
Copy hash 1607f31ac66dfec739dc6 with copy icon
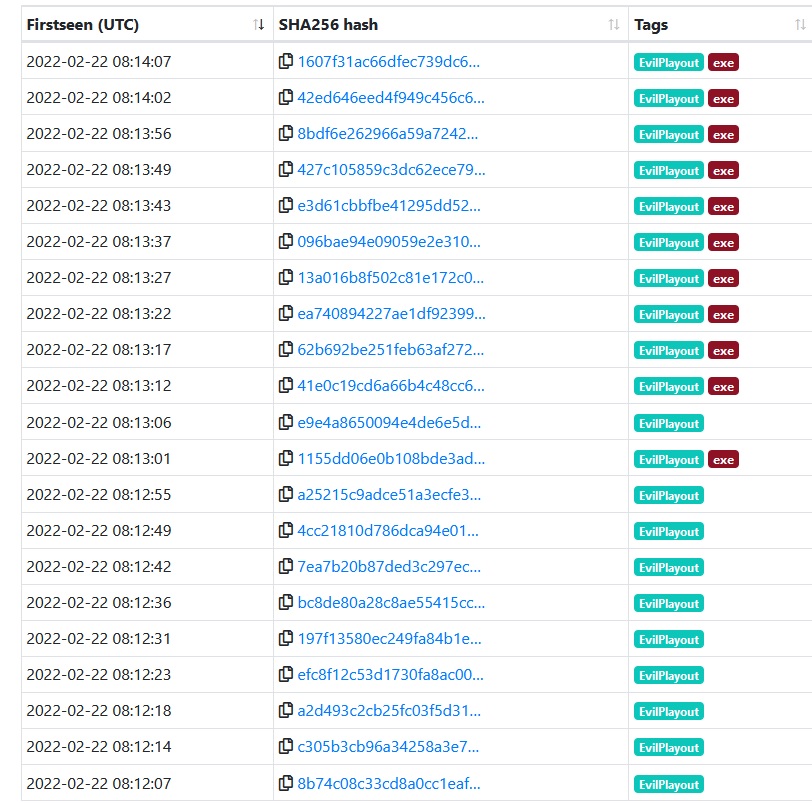pyautogui.click(x=285, y=61)
